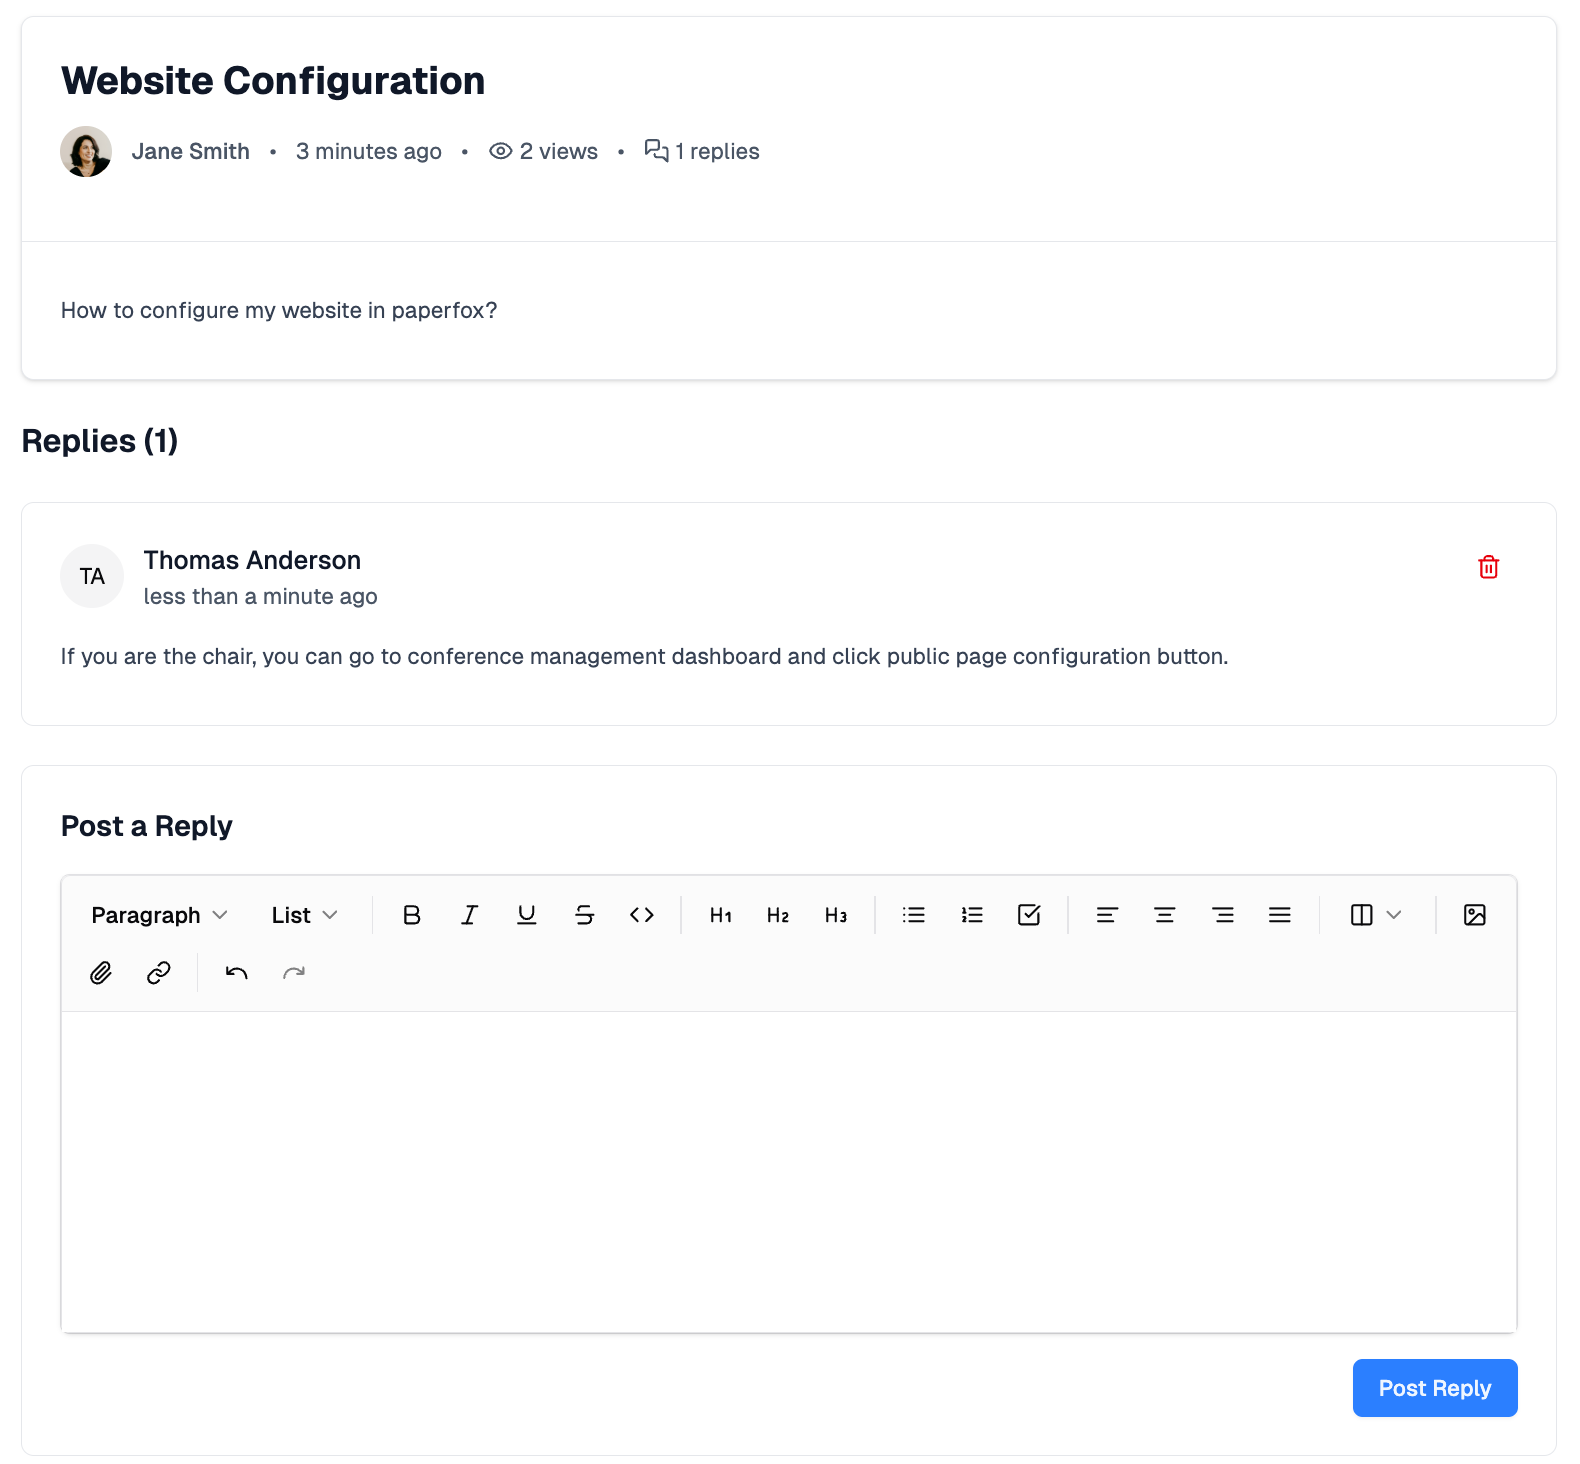Open the Paragraph style dropdown

click(159, 915)
